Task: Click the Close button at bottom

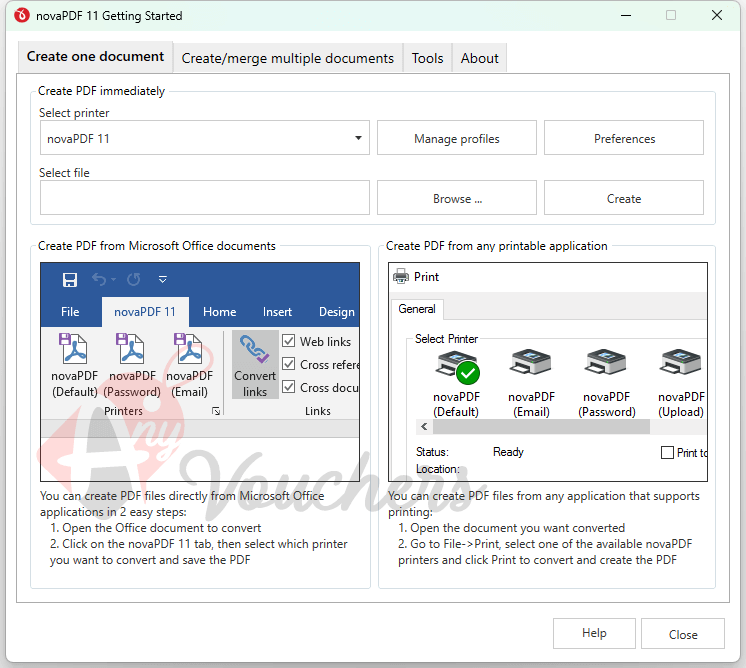Action: 683,633
